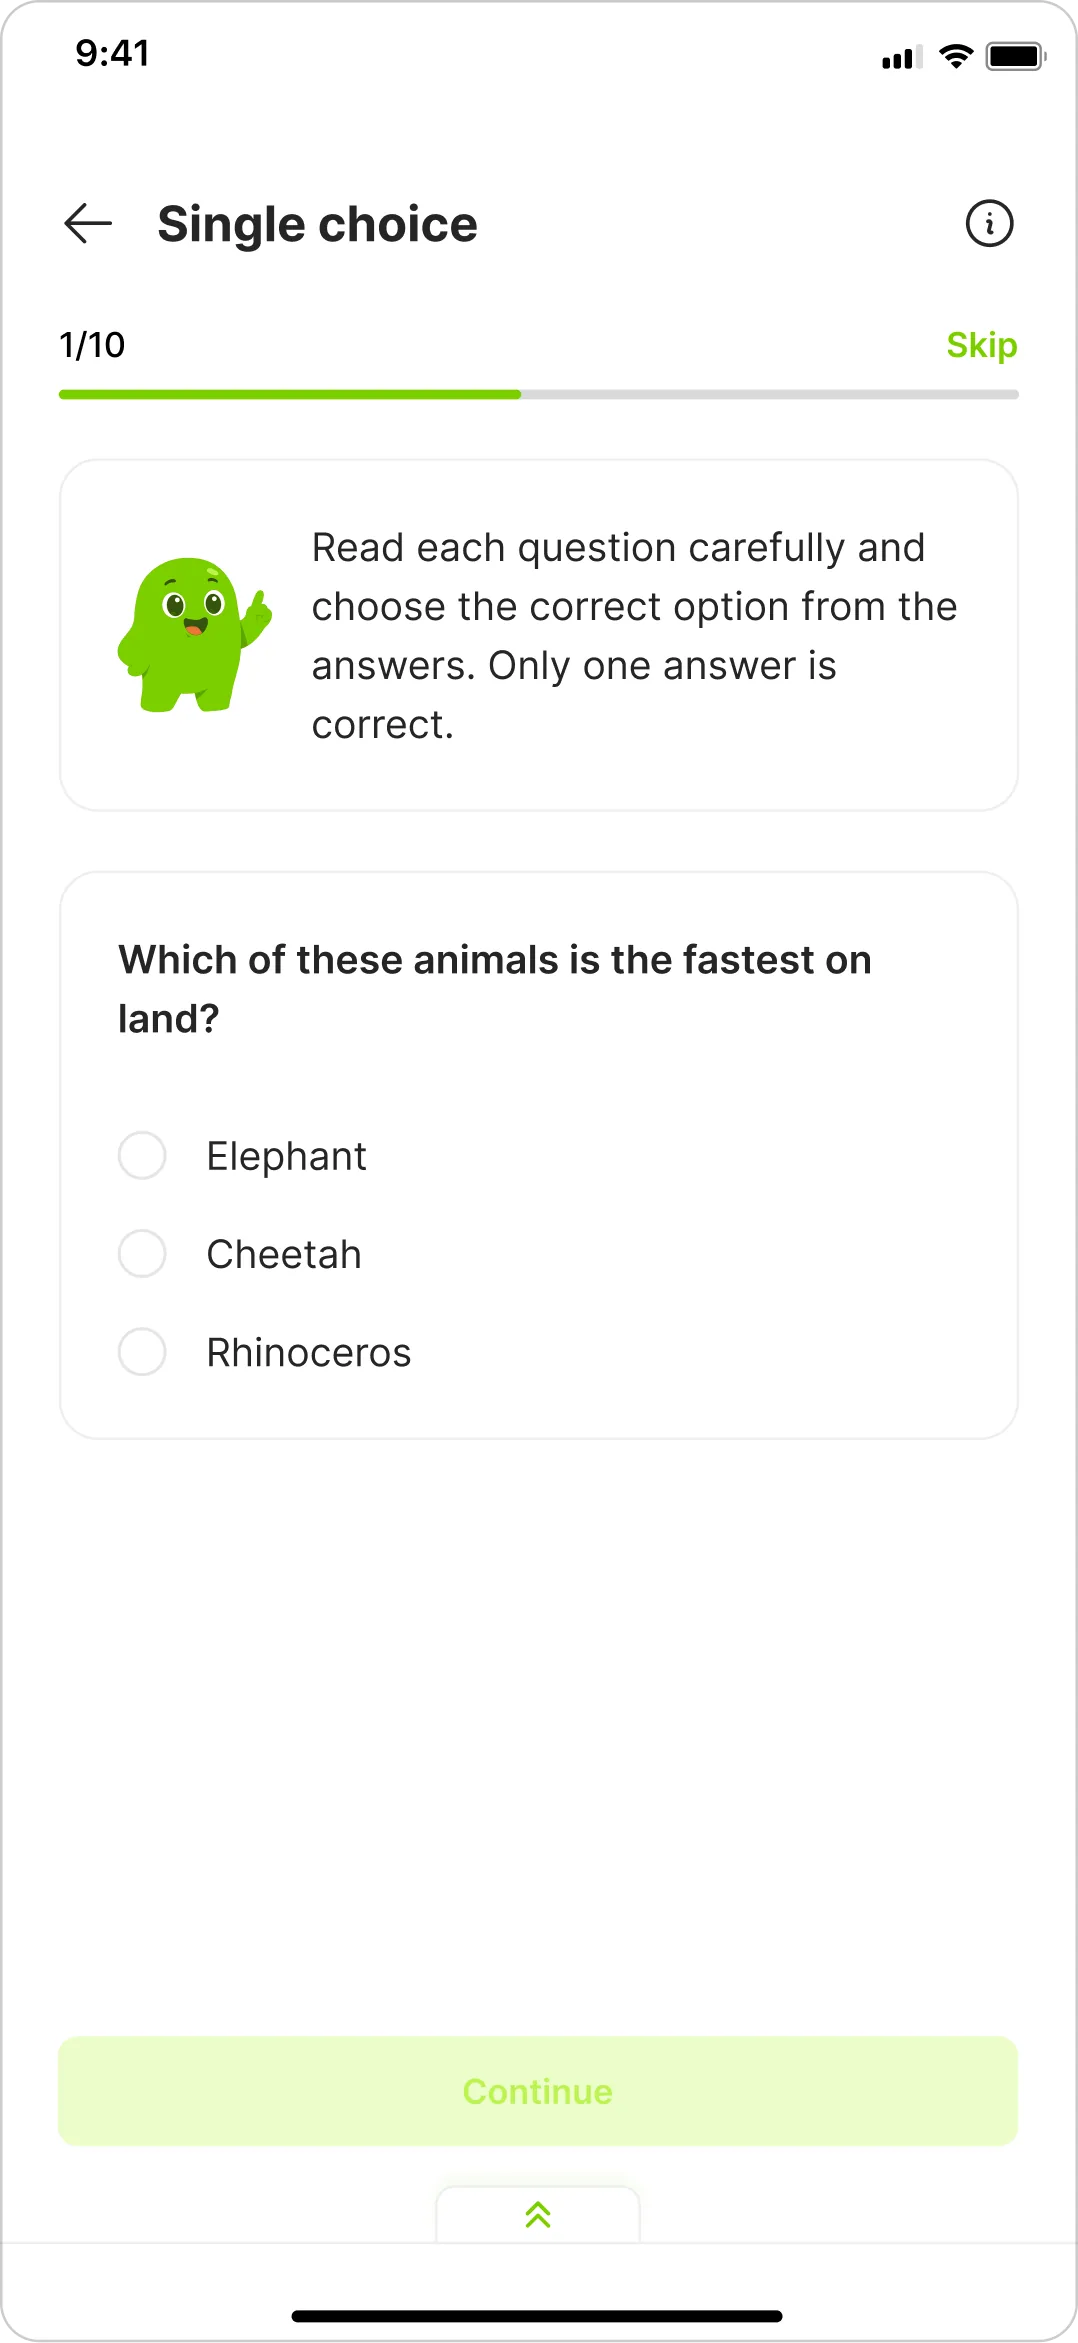Tap the battery indicator icon
Viewport: 1078px width, 2343px height.
[1015, 57]
